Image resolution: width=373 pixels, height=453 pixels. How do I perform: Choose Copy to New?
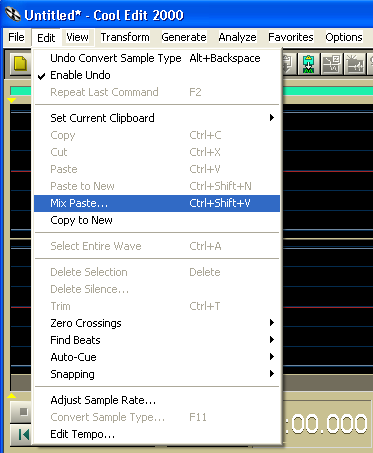pyautogui.click(x=157, y=220)
